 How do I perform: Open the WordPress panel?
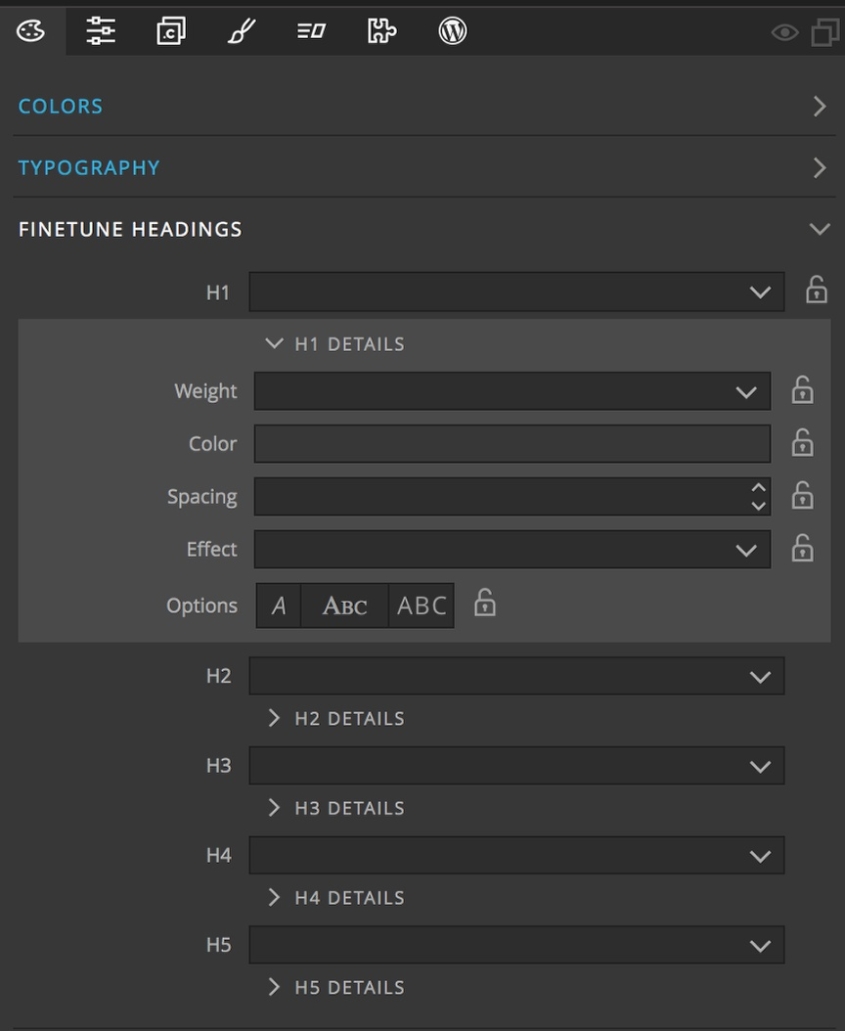pos(453,31)
